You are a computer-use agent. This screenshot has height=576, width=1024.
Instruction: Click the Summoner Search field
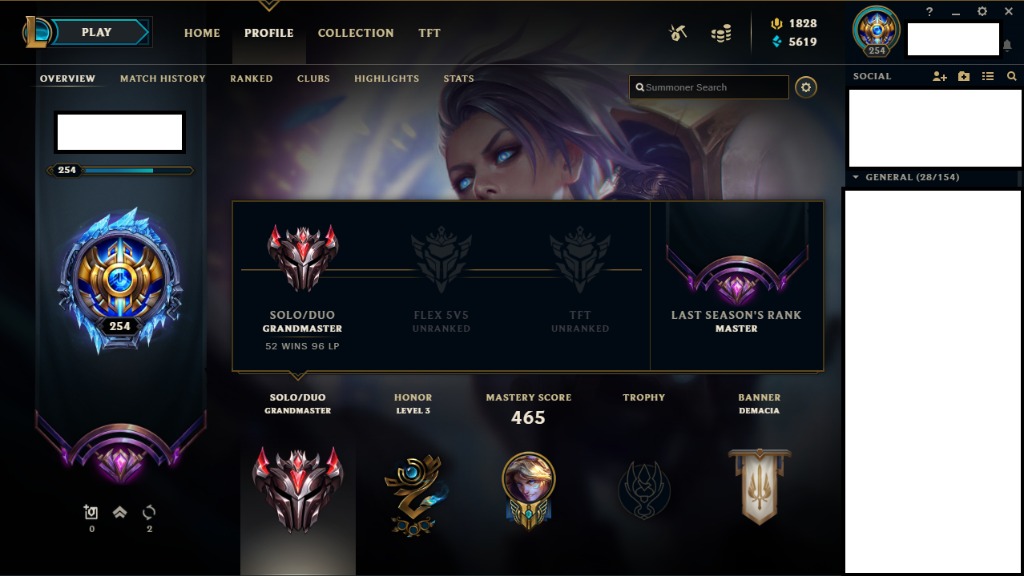pos(709,88)
